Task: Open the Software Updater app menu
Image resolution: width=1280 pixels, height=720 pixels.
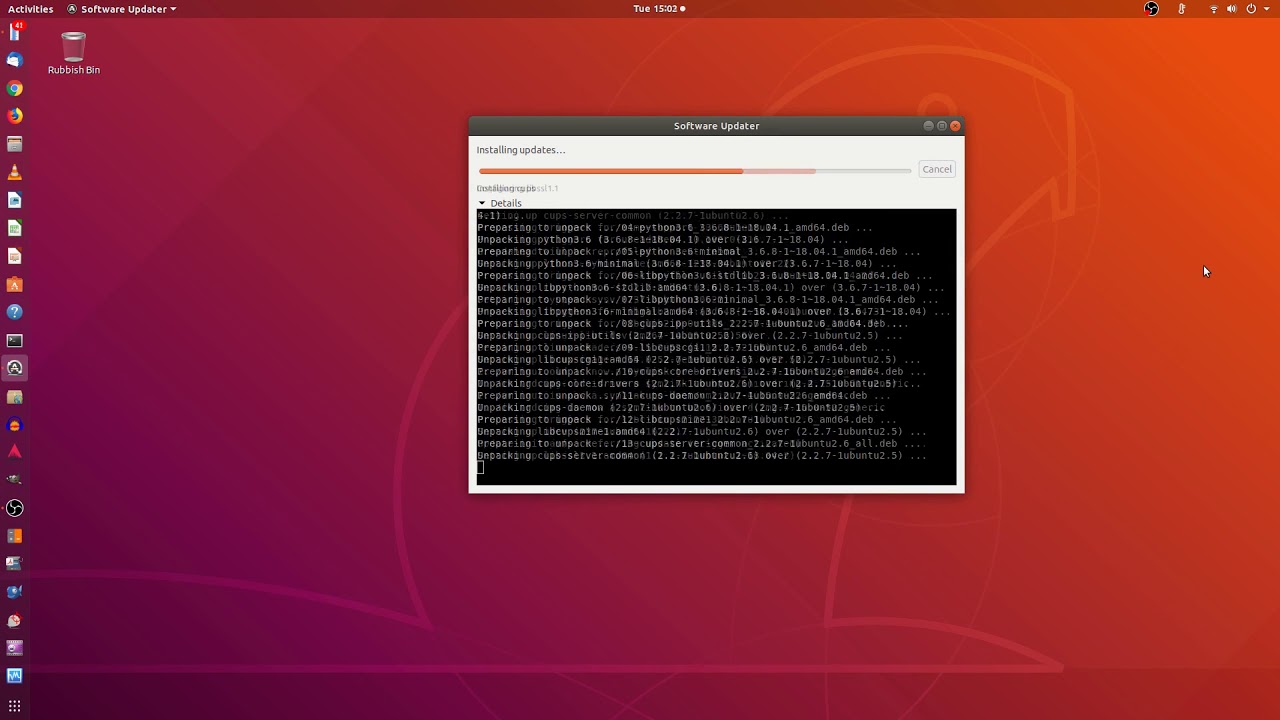Action: [122, 9]
